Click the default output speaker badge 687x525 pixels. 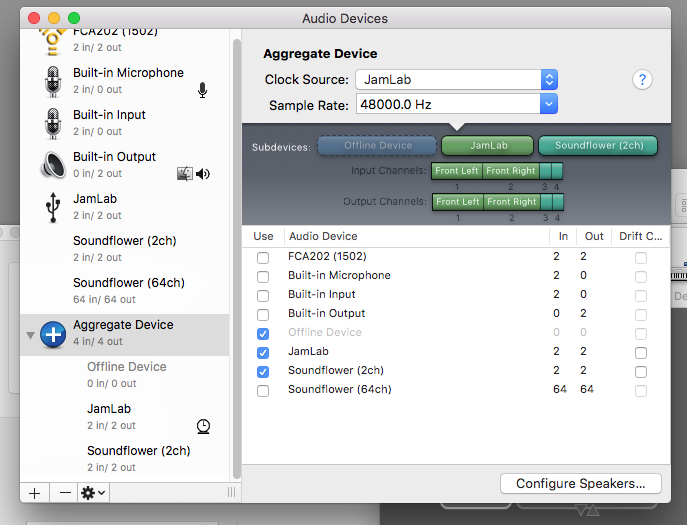click(203, 174)
